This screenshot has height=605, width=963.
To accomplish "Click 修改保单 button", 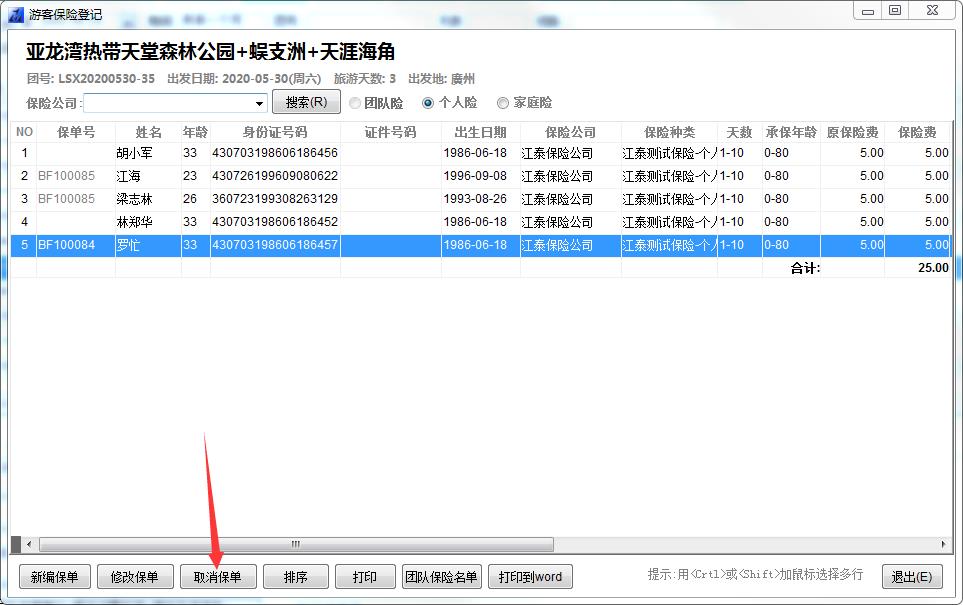I will coord(135,577).
